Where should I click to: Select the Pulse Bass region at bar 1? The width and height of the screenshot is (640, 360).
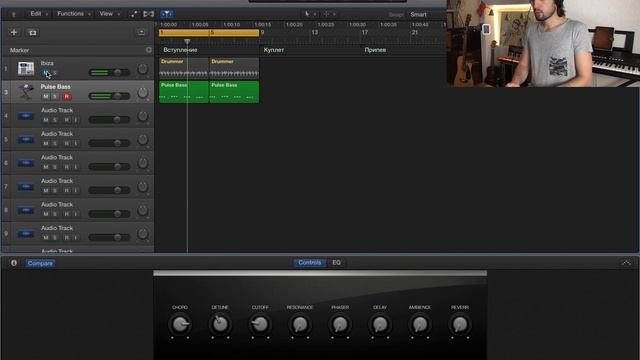[184, 92]
